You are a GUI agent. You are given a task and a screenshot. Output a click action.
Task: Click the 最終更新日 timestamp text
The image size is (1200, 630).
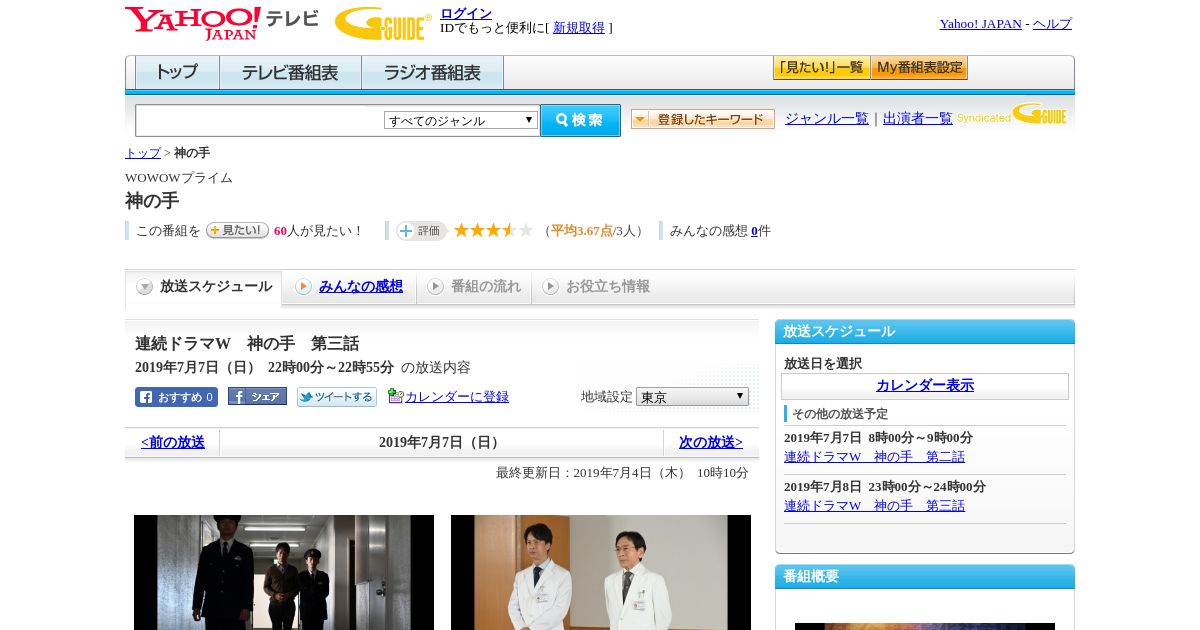pyautogui.click(x=622, y=473)
